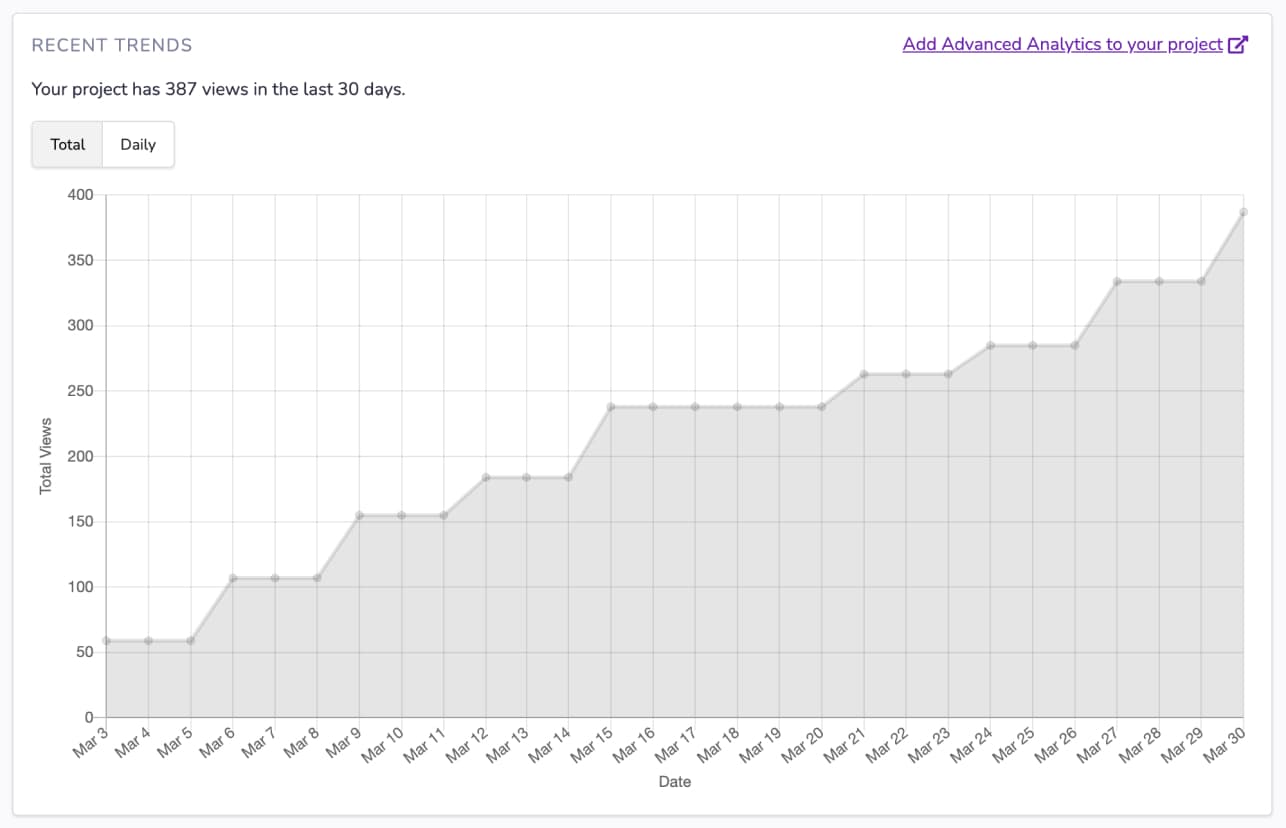Click the Mar 15 data point on chart

609,406
